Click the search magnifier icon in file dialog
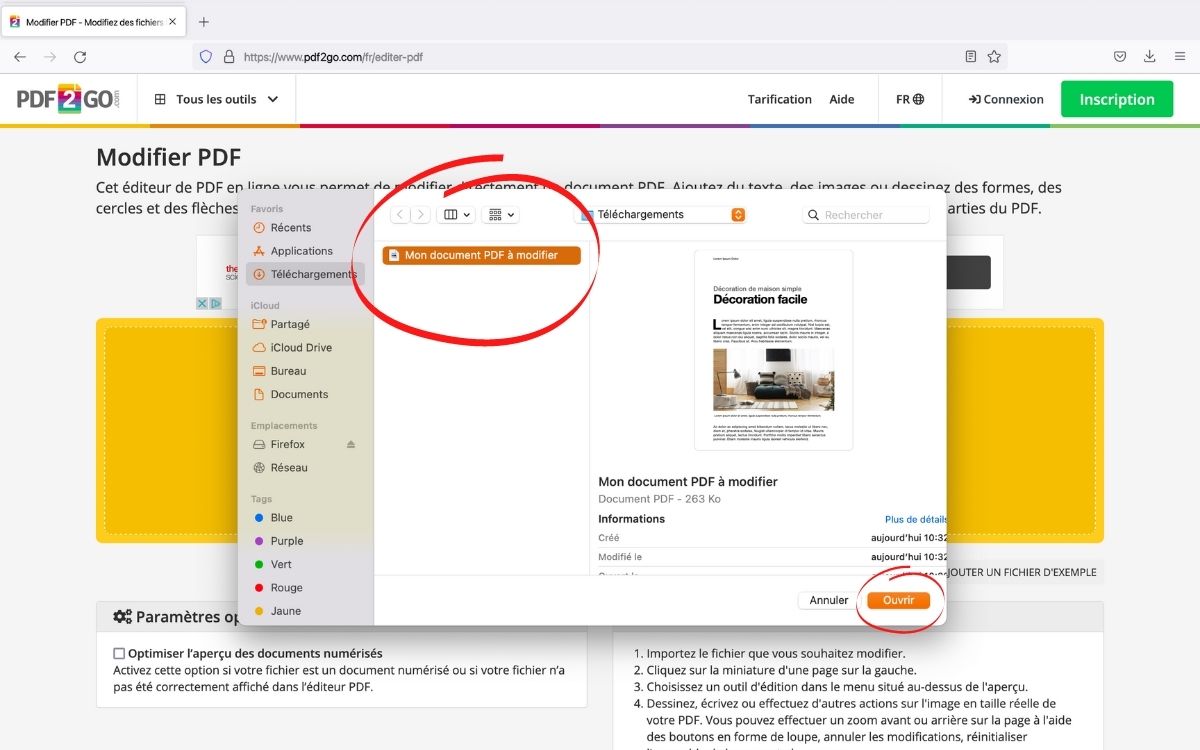Image resolution: width=1200 pixels, height=750 pixels. click(814, 215)
